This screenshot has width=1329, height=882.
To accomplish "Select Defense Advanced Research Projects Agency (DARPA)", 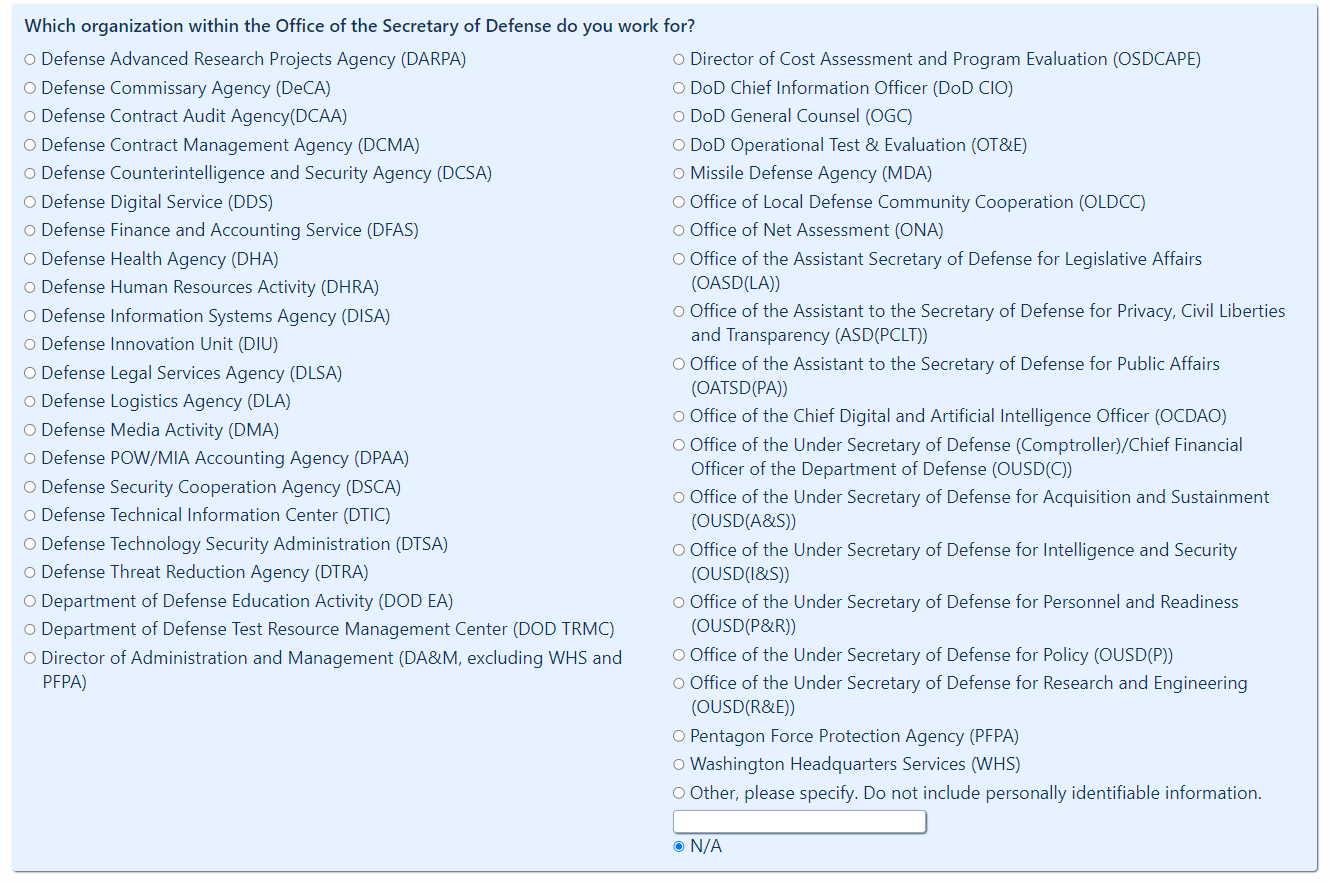I will [x=30, y=60].
